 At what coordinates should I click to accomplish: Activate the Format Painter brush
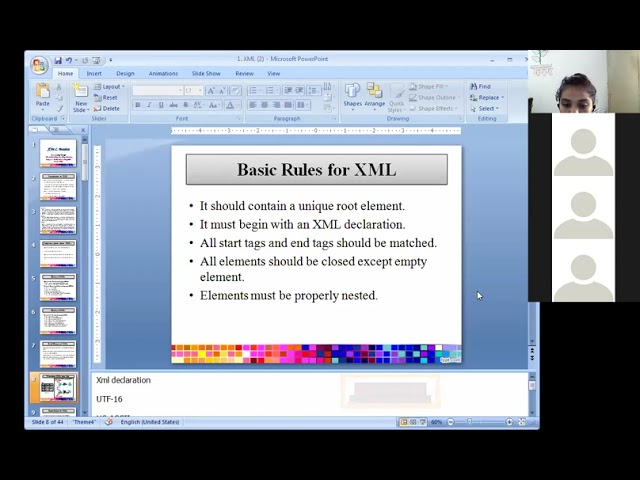(x=60, y=109)
